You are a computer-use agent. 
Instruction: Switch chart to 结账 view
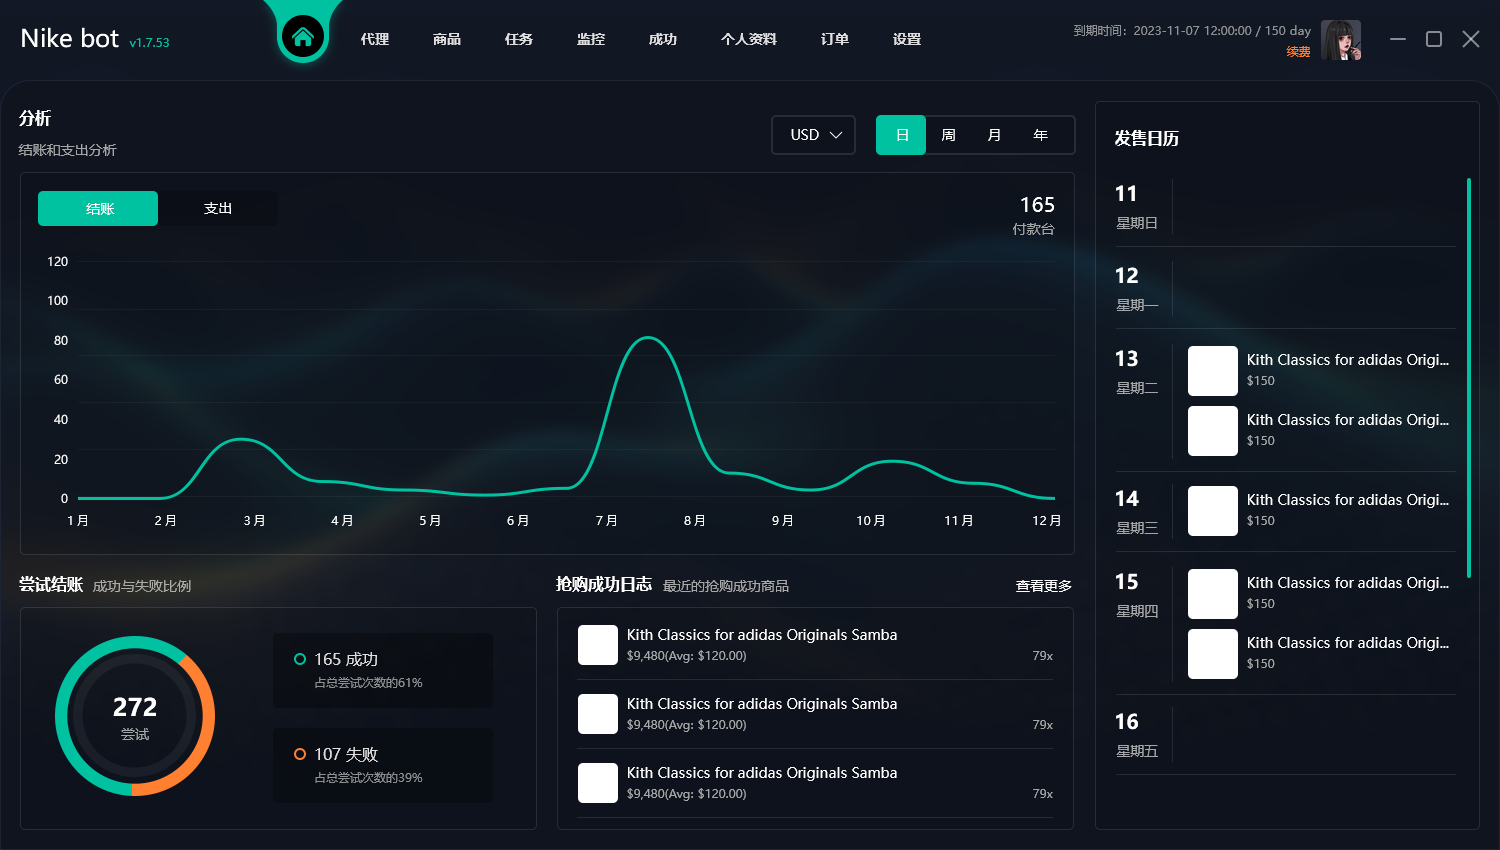point(98,208)
